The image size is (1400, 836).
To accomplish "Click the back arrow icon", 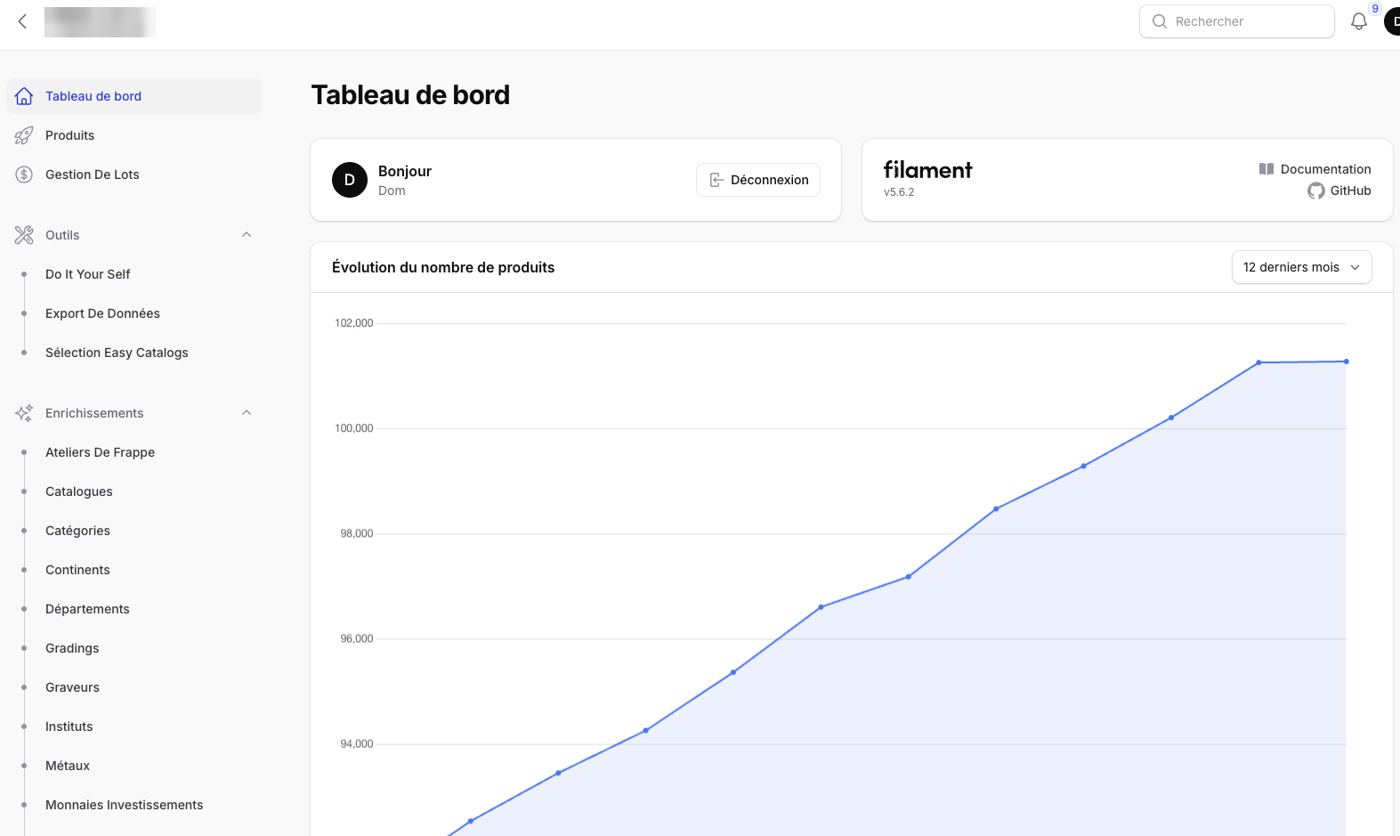I will pyautogui.click(x=22, y=21).
